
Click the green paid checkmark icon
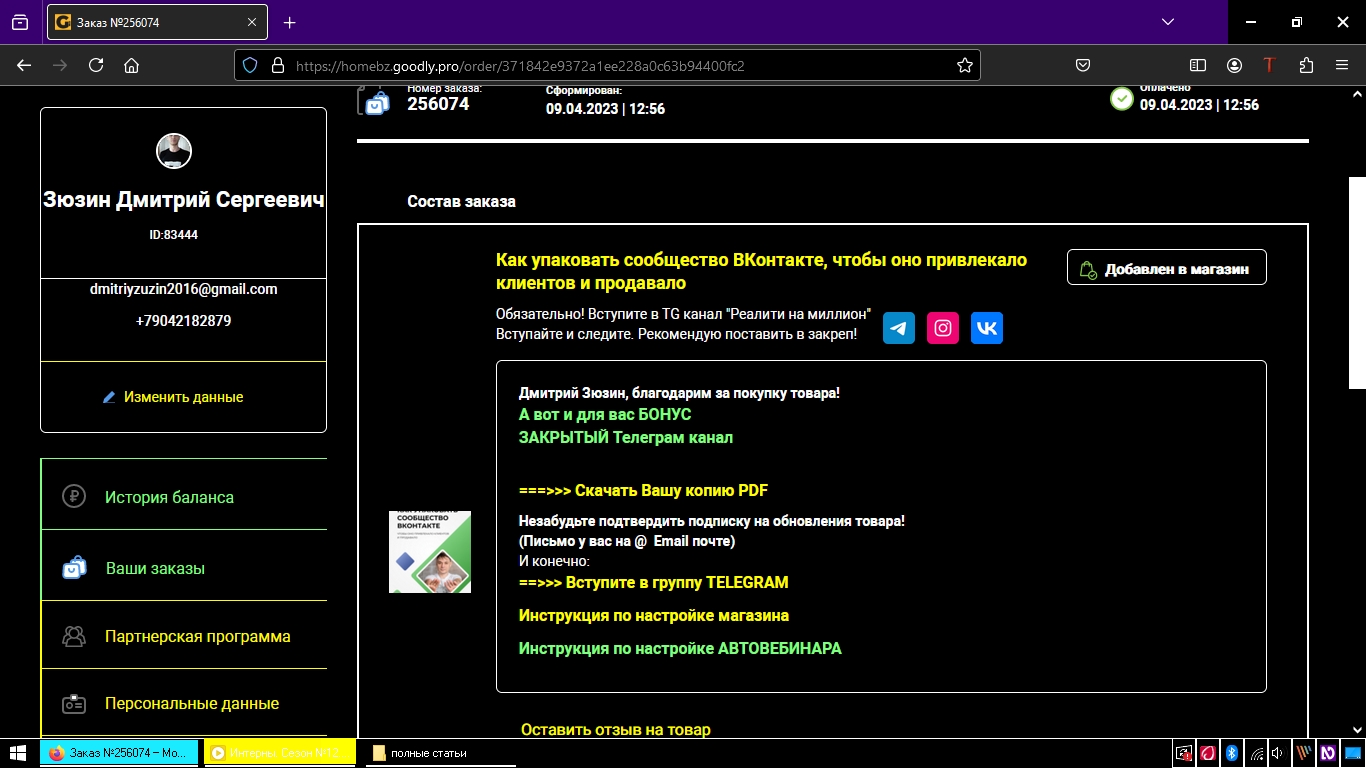pyautogui.click(x=1122, y=99)
